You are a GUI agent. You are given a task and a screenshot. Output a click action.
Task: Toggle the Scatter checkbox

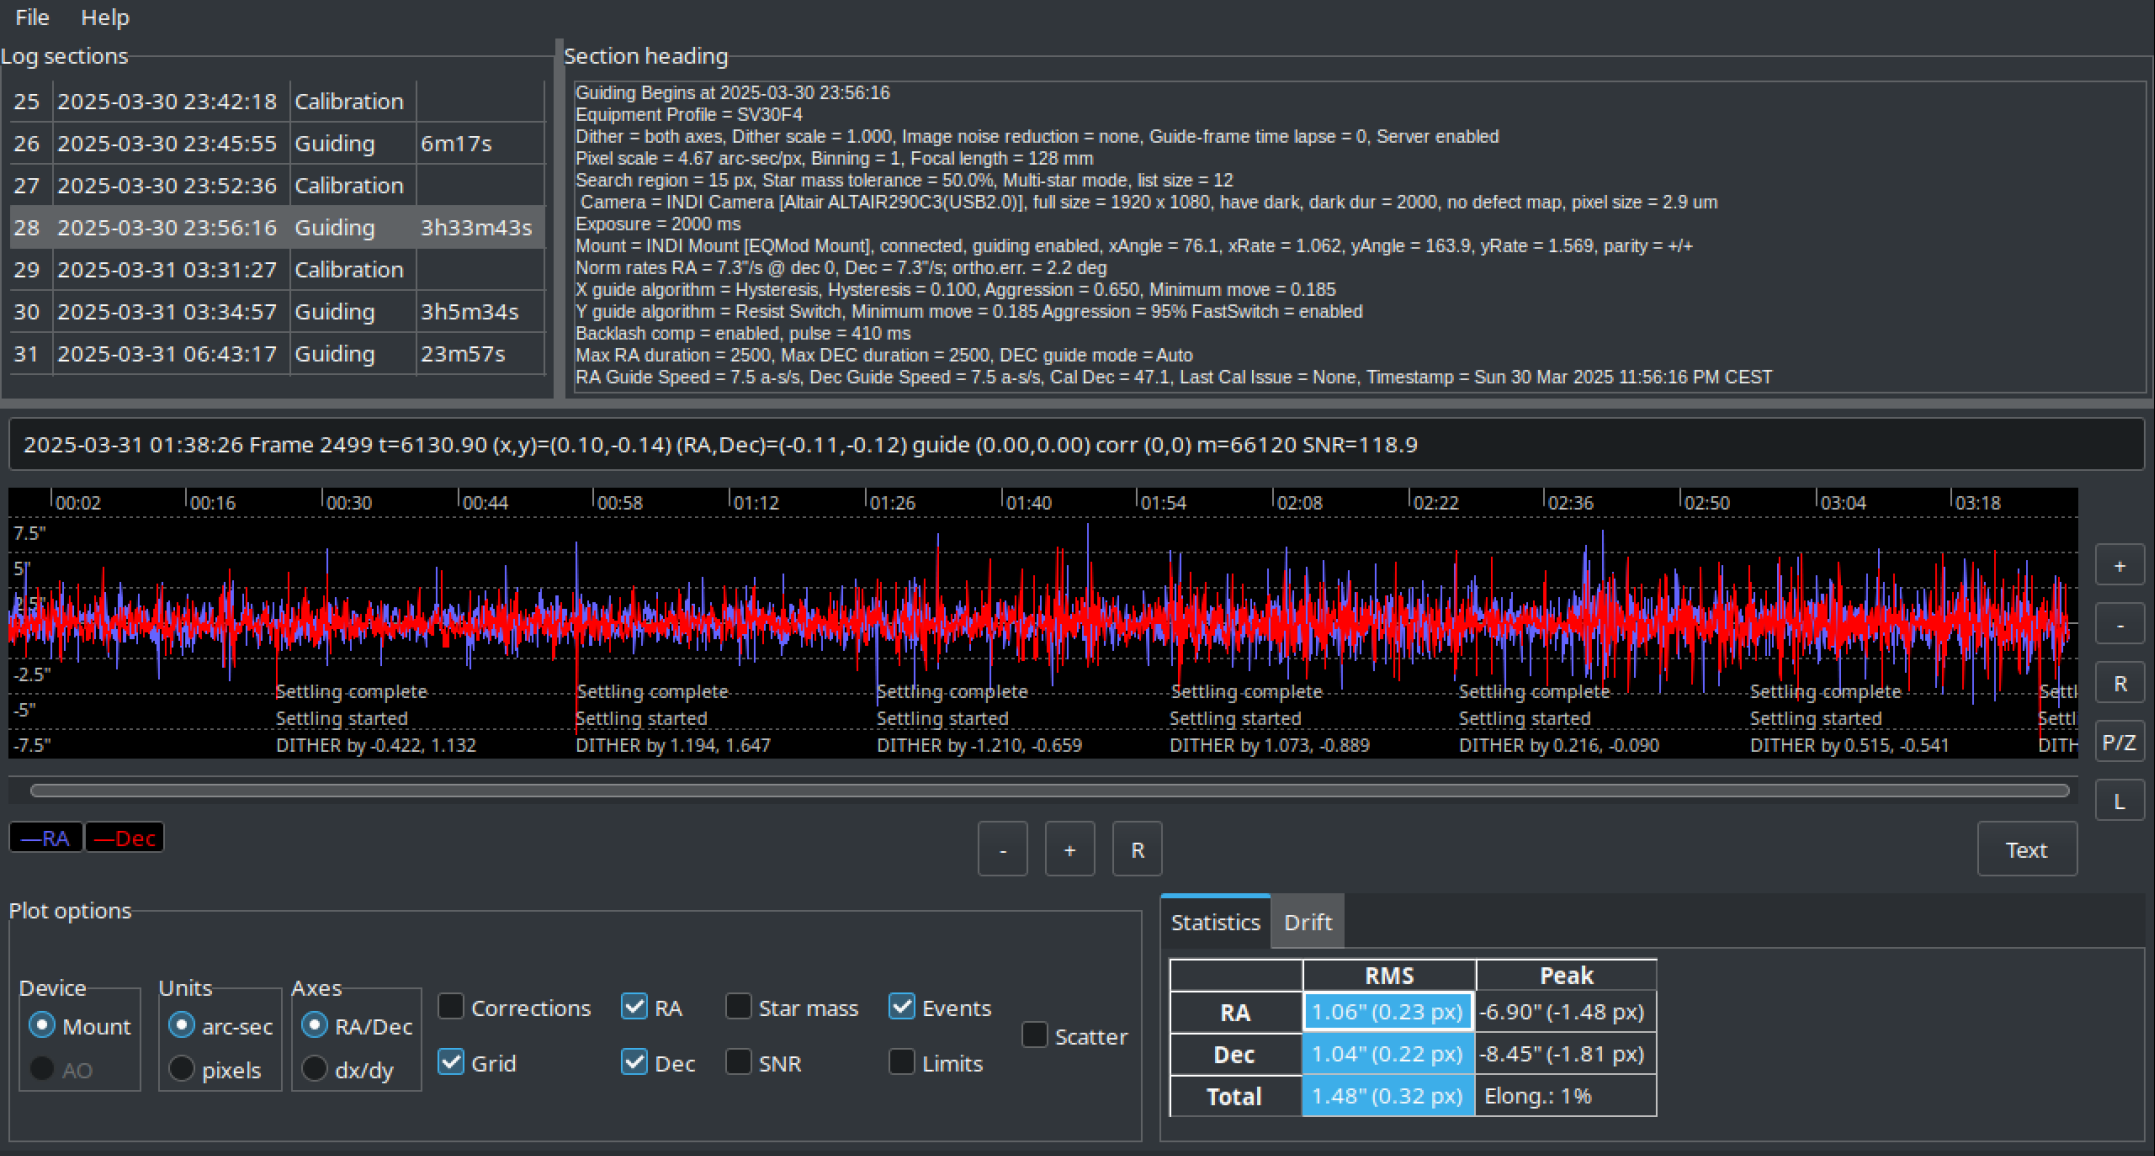click(x=1035, y=1035)
